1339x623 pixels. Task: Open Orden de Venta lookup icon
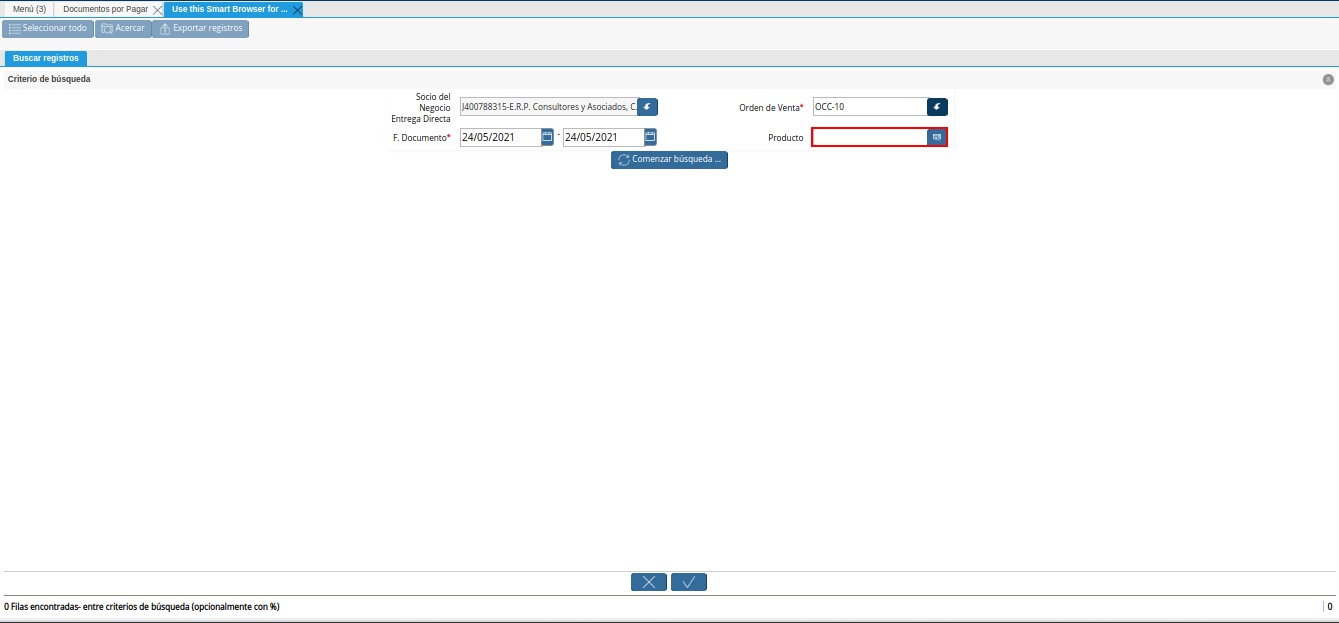click(938, 107)
